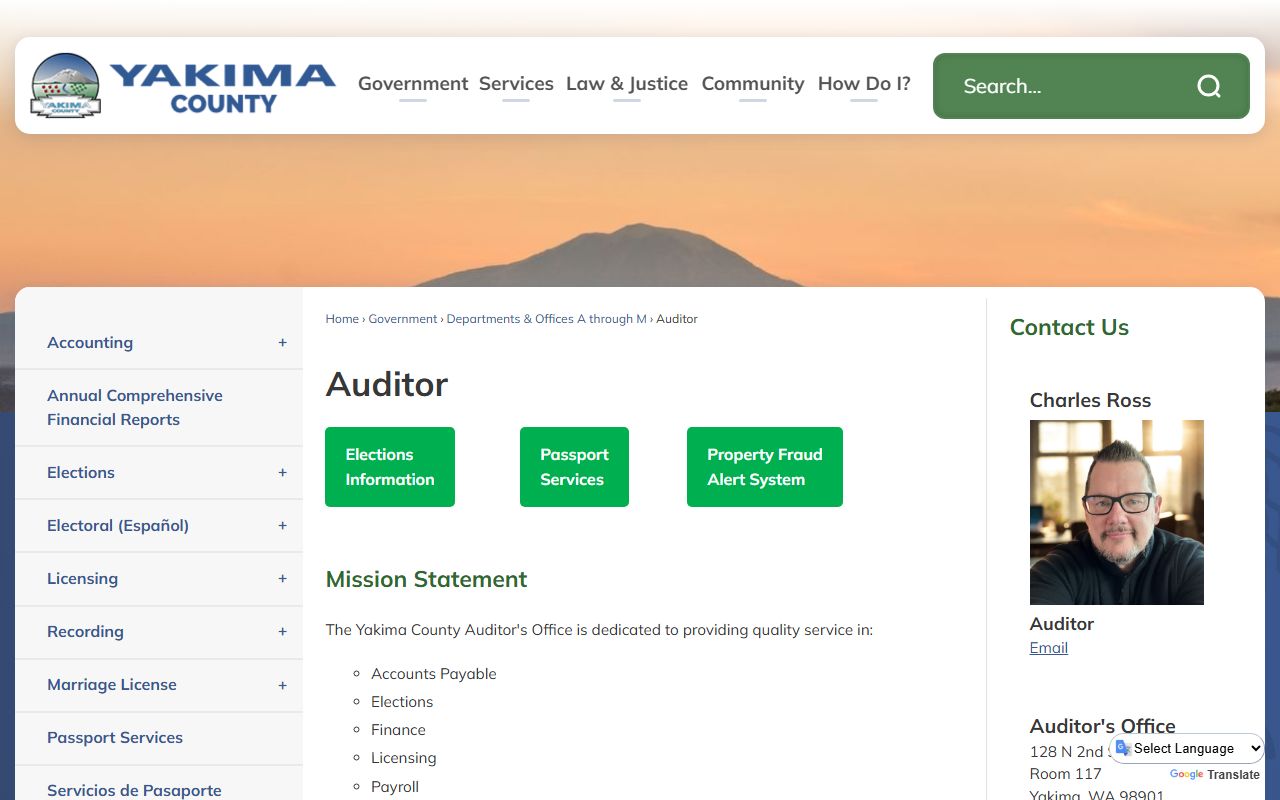Click the Elections Information button
This screenshot has height=800, width=1280.
pyautogui.click(x=390, y=467)
